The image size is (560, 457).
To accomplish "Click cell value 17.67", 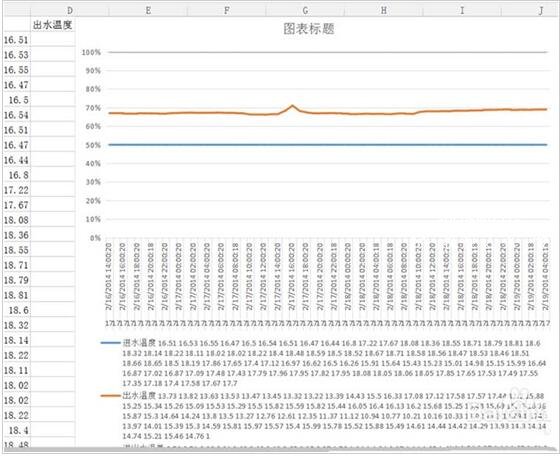I will pos(16,205).
